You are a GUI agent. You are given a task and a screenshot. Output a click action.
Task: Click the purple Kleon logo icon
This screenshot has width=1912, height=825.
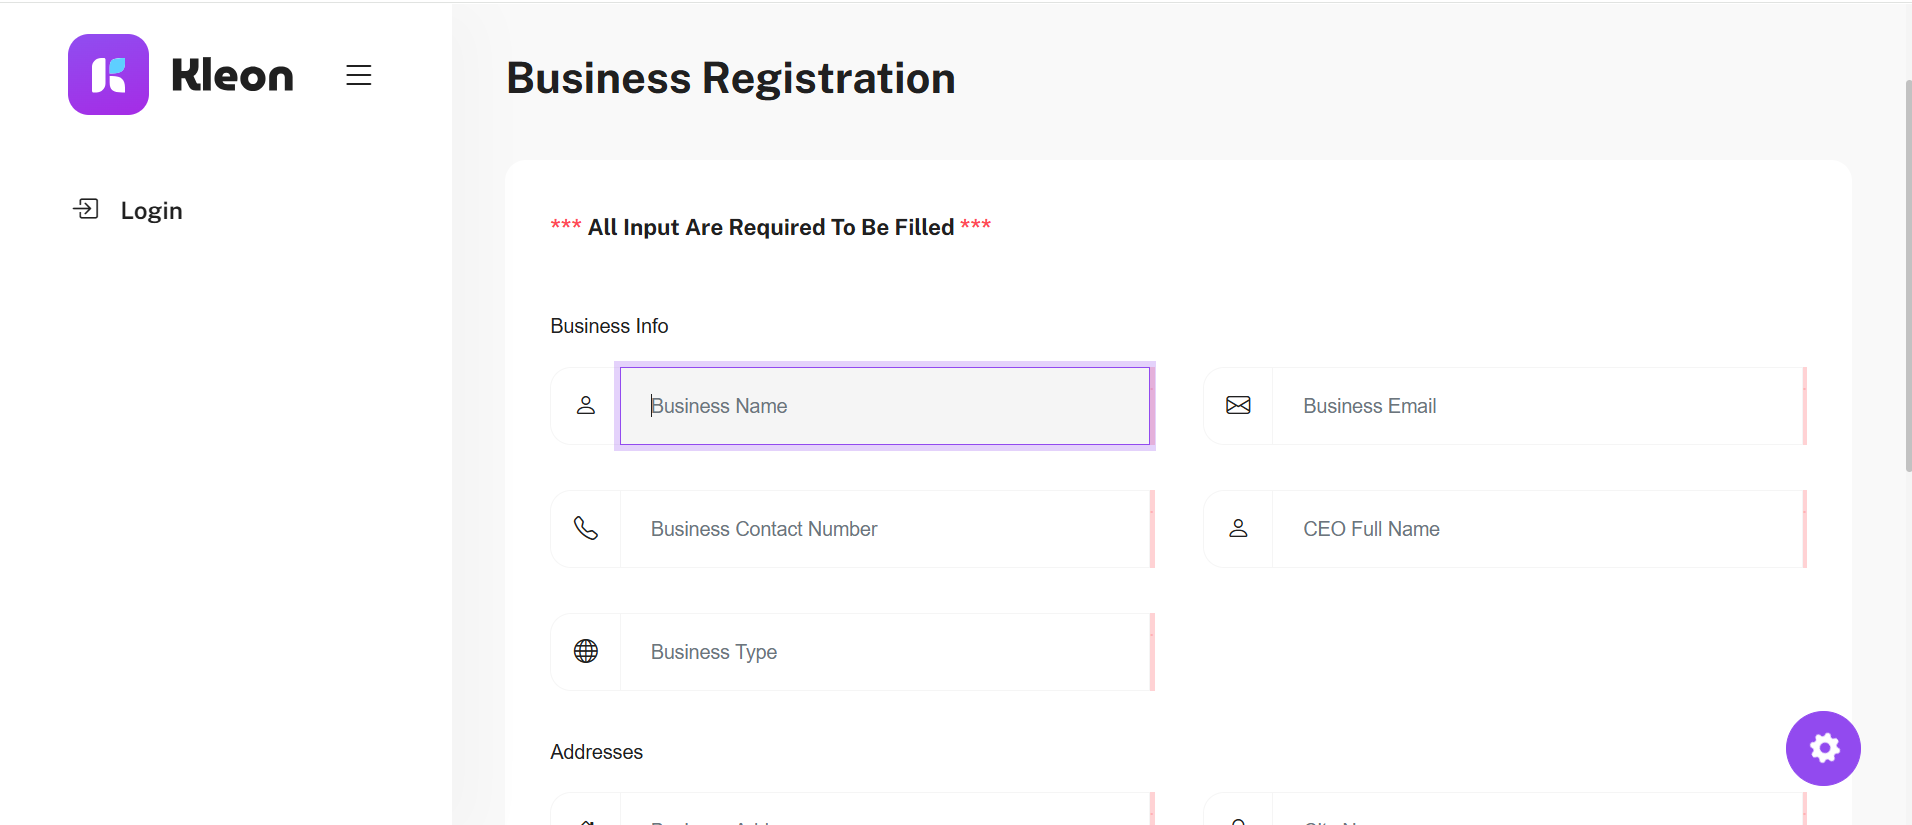pos(108,75)
